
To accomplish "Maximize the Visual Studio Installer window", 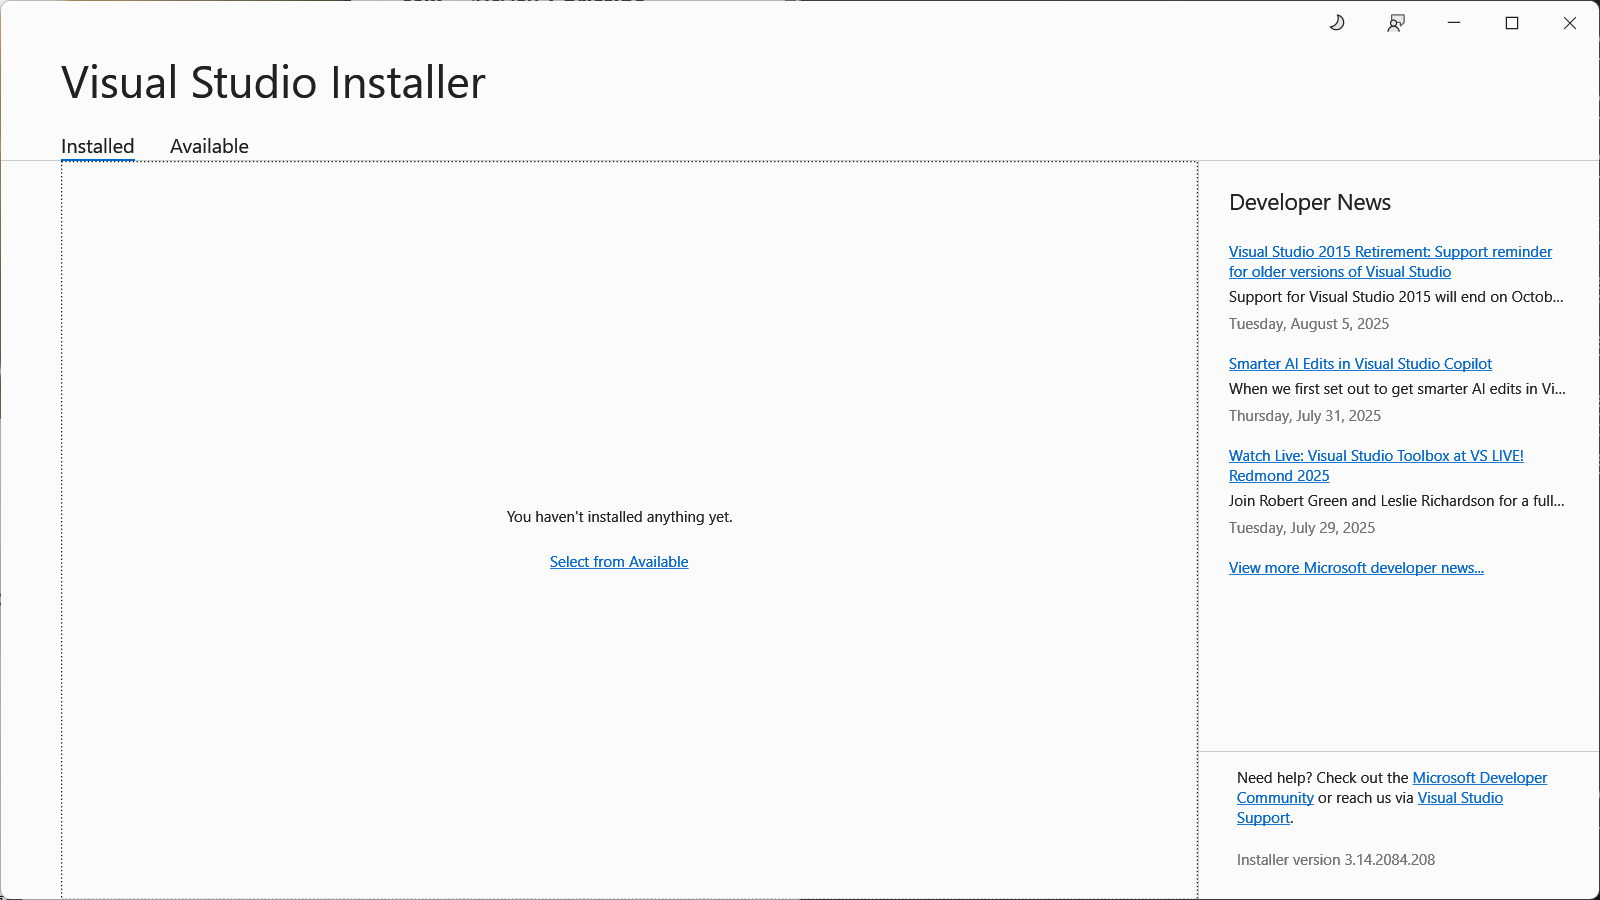I will pos(1512,23).
